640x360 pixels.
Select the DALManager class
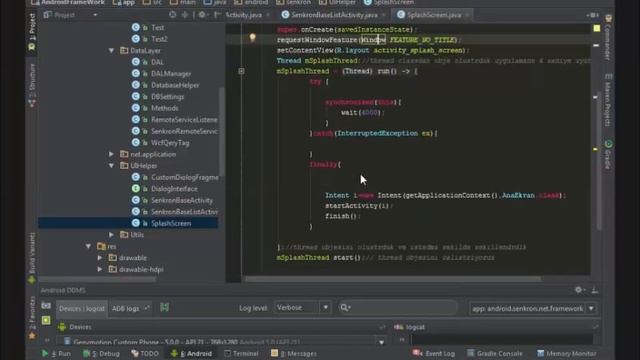pyautogui.click(x=171, y=73)
